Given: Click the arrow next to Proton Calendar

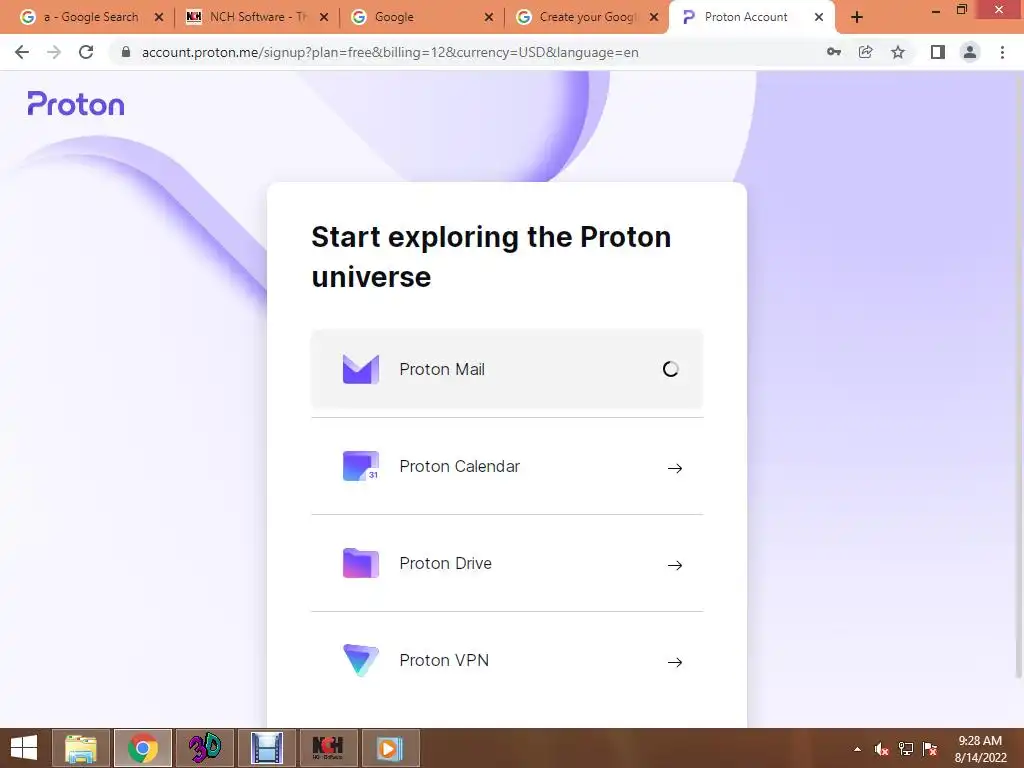Looking at the screenshot, I should point(675,468).
